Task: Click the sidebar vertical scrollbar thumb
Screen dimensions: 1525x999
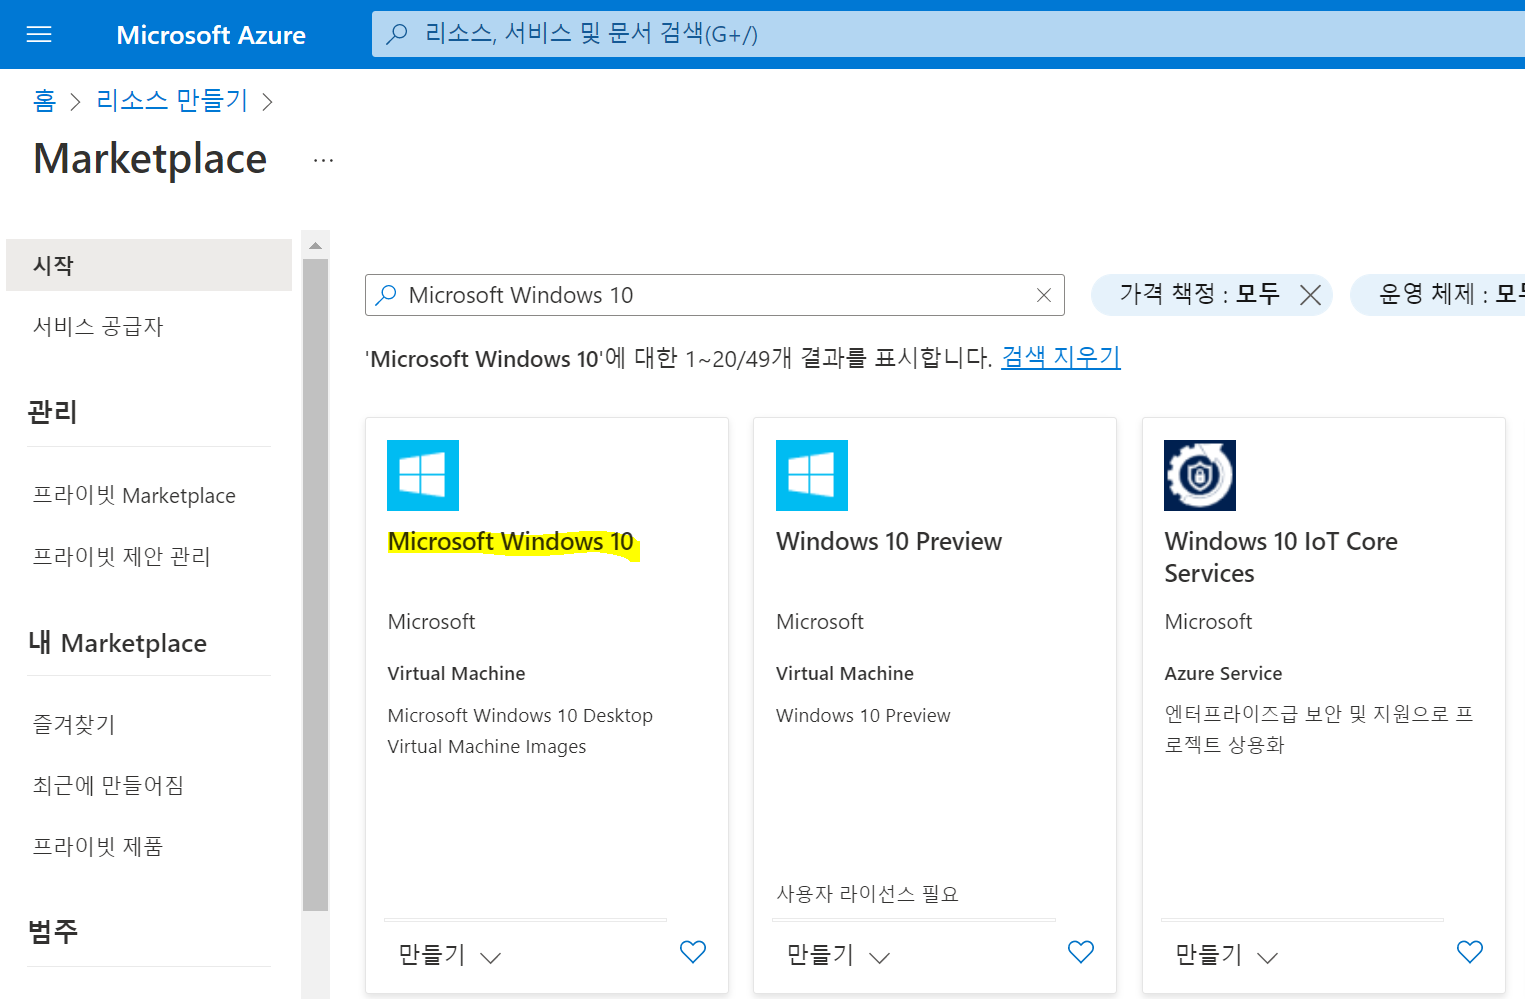Action: coord(315,585)
